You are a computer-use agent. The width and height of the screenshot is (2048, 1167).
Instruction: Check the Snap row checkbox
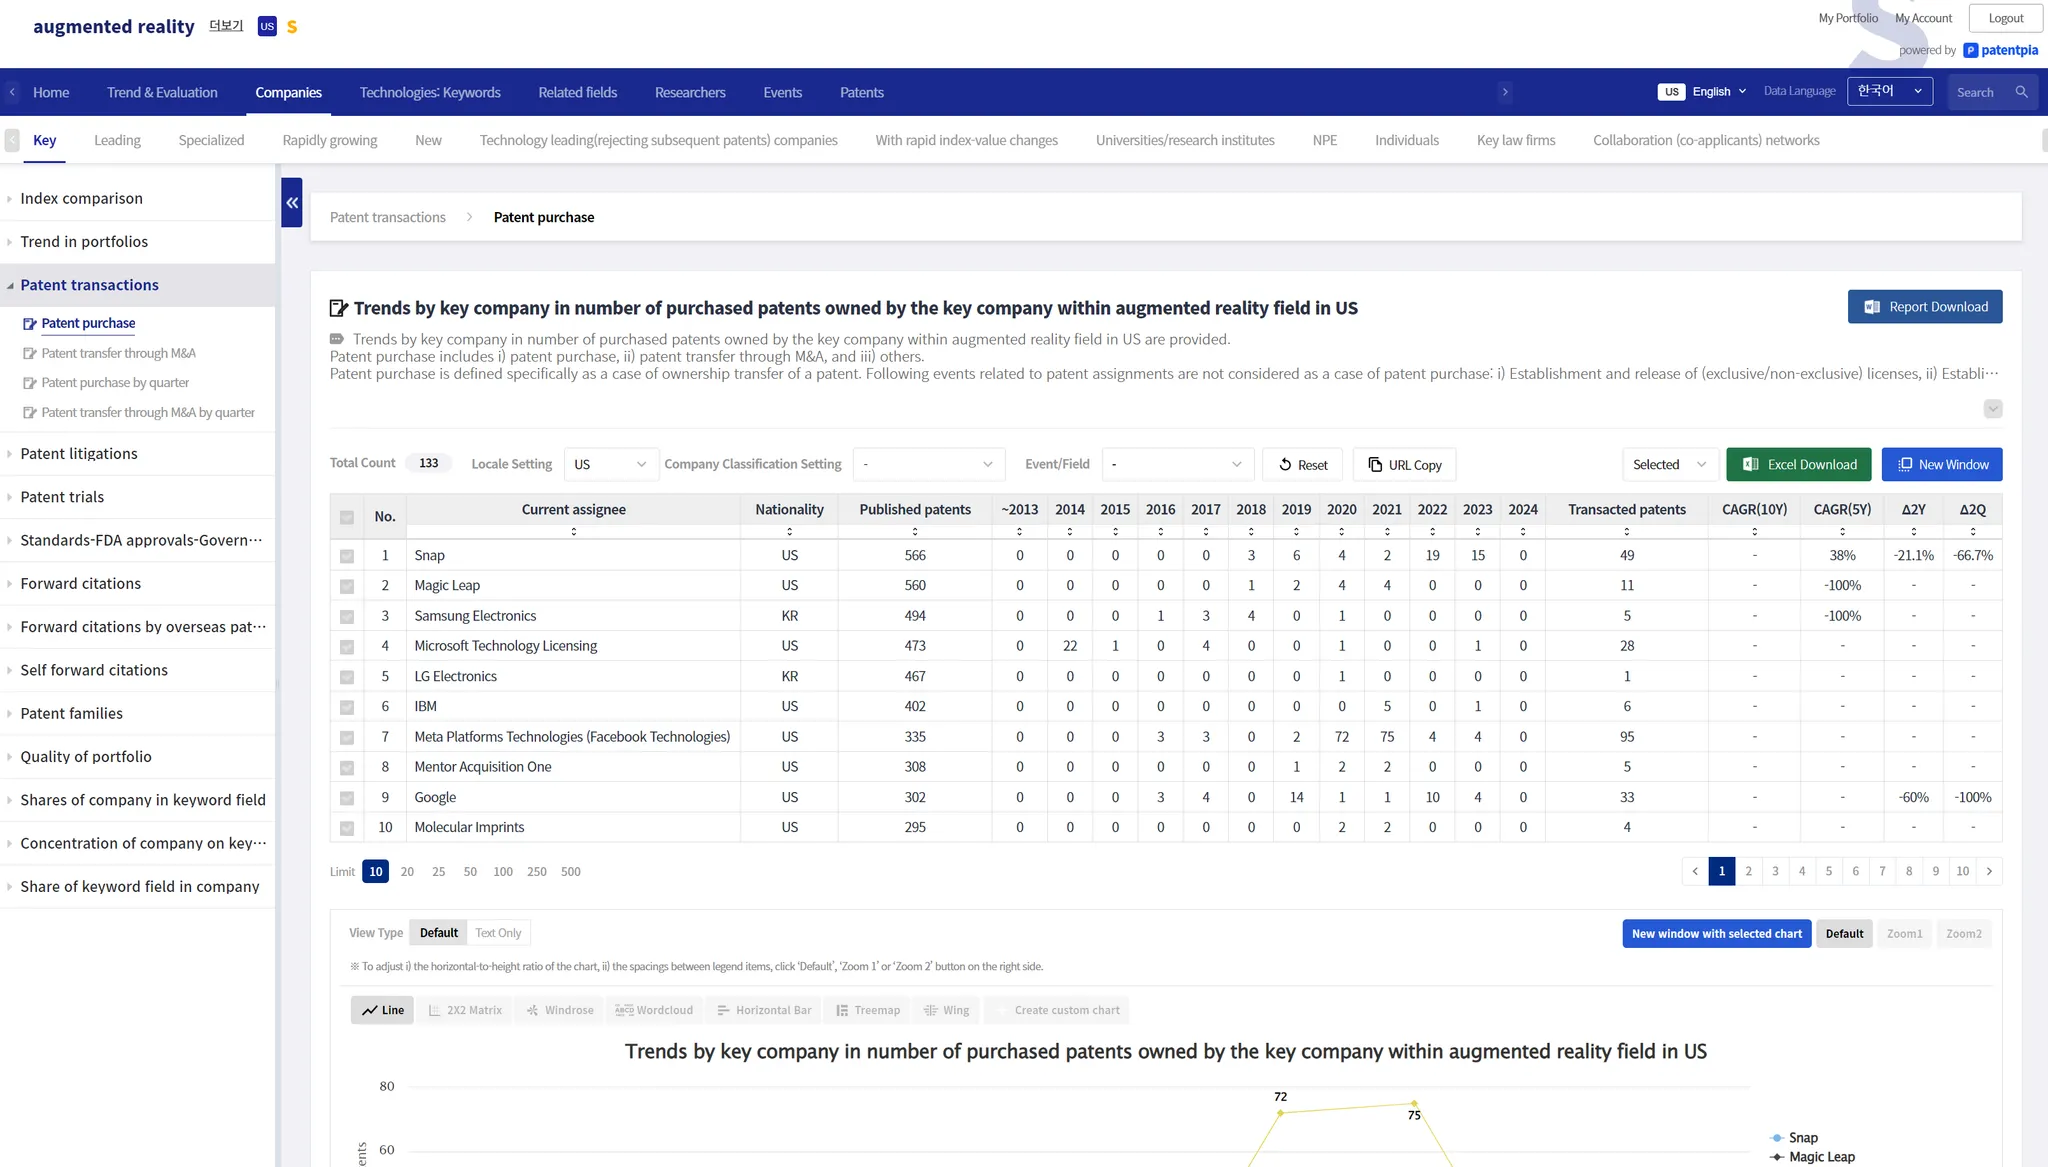coord(347,556)
